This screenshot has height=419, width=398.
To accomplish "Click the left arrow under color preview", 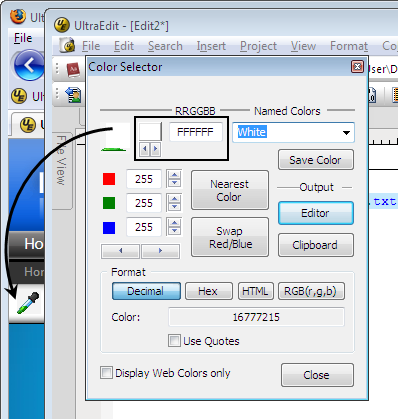I will [x=145, y=149].
